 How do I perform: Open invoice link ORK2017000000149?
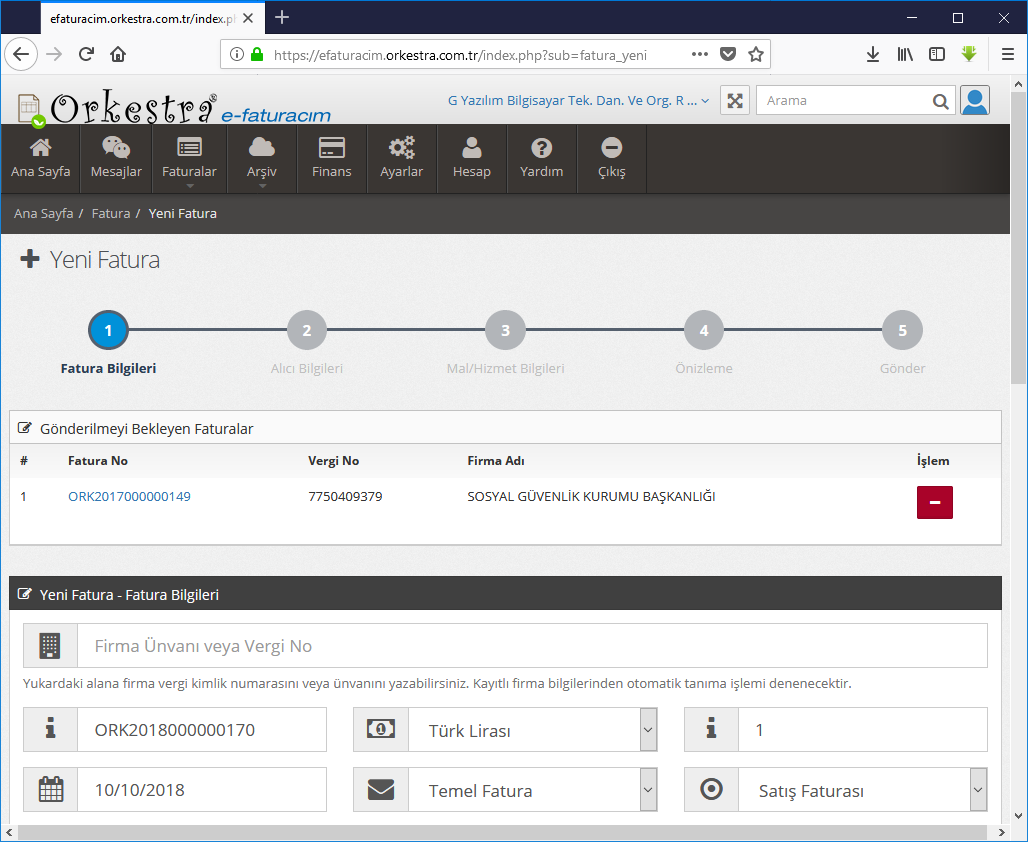click(x=129, y=497)
